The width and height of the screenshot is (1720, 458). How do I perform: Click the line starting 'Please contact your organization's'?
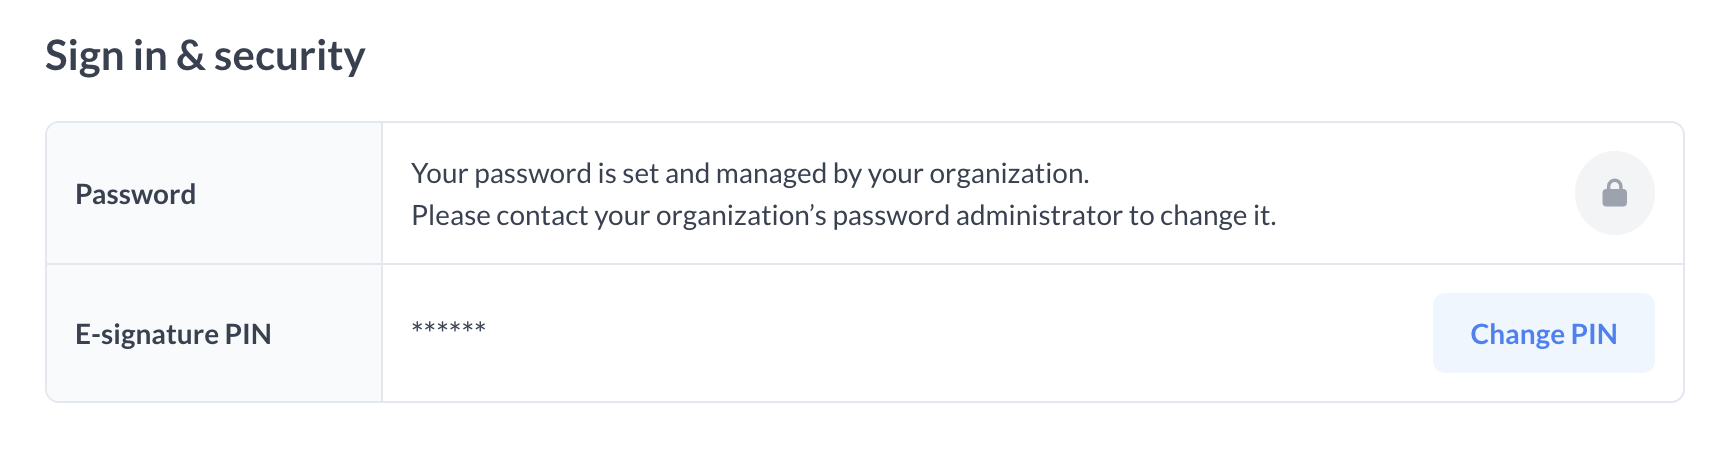coord(843,216)
